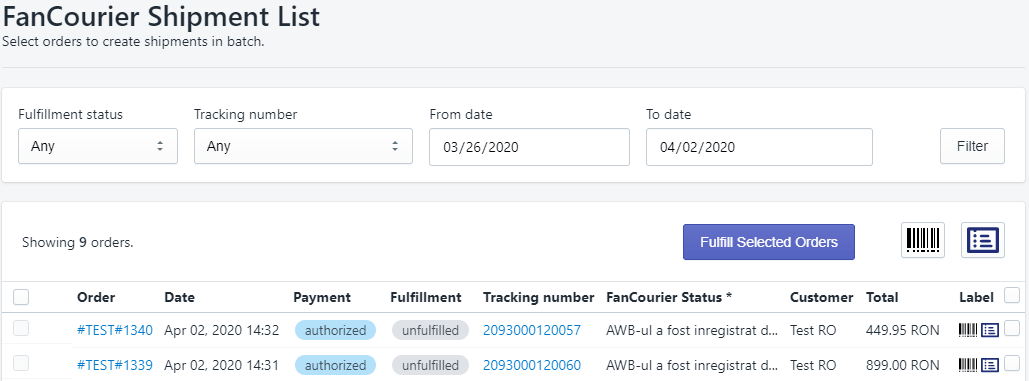Click the Filter button

(x=973, y=146)
